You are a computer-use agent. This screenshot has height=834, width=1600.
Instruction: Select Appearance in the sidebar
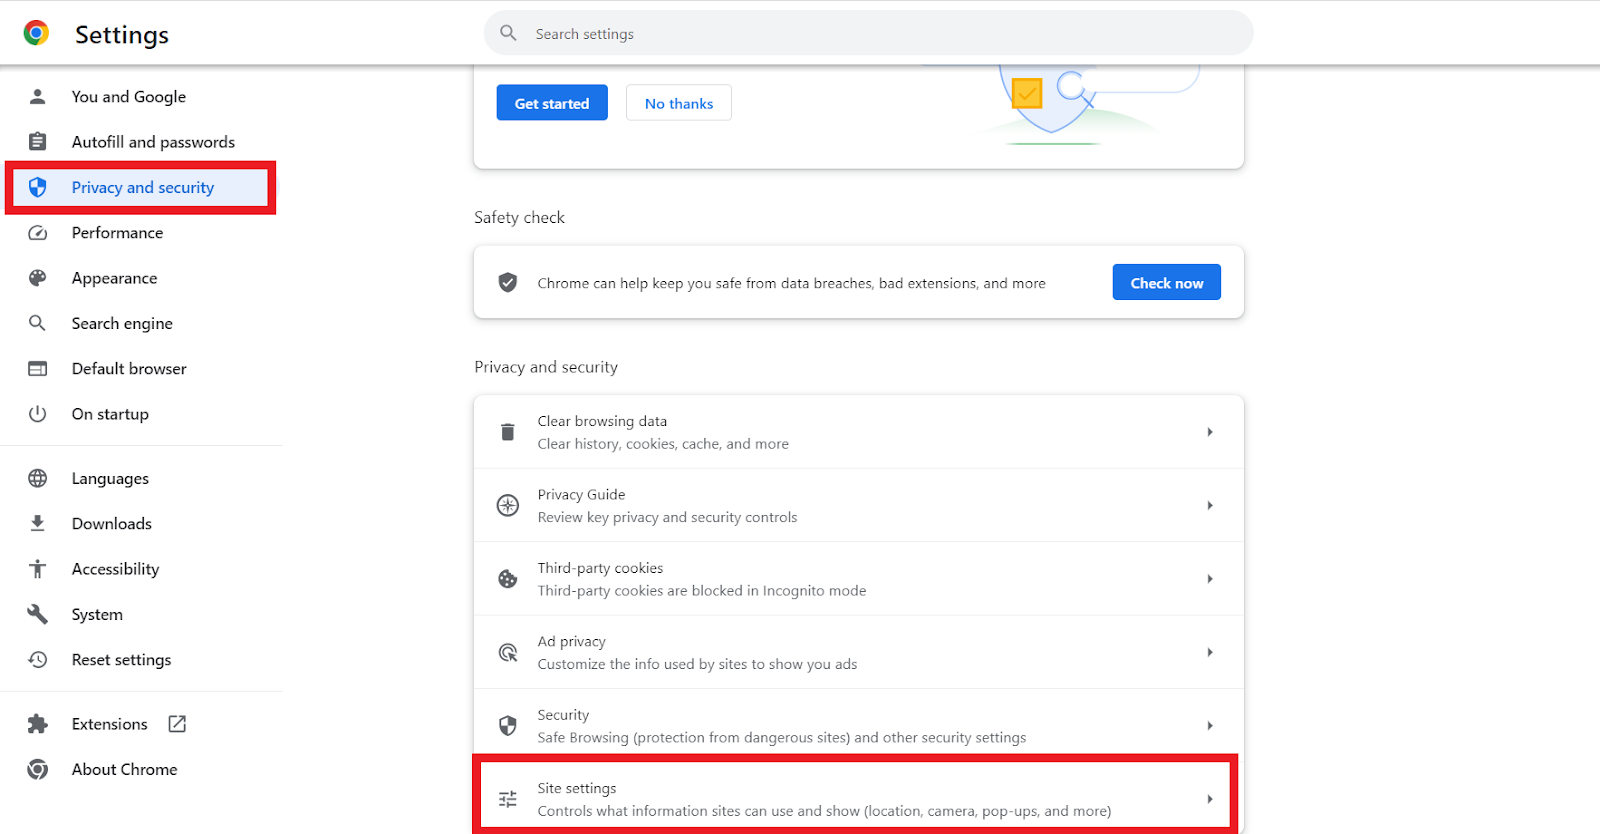114,278
